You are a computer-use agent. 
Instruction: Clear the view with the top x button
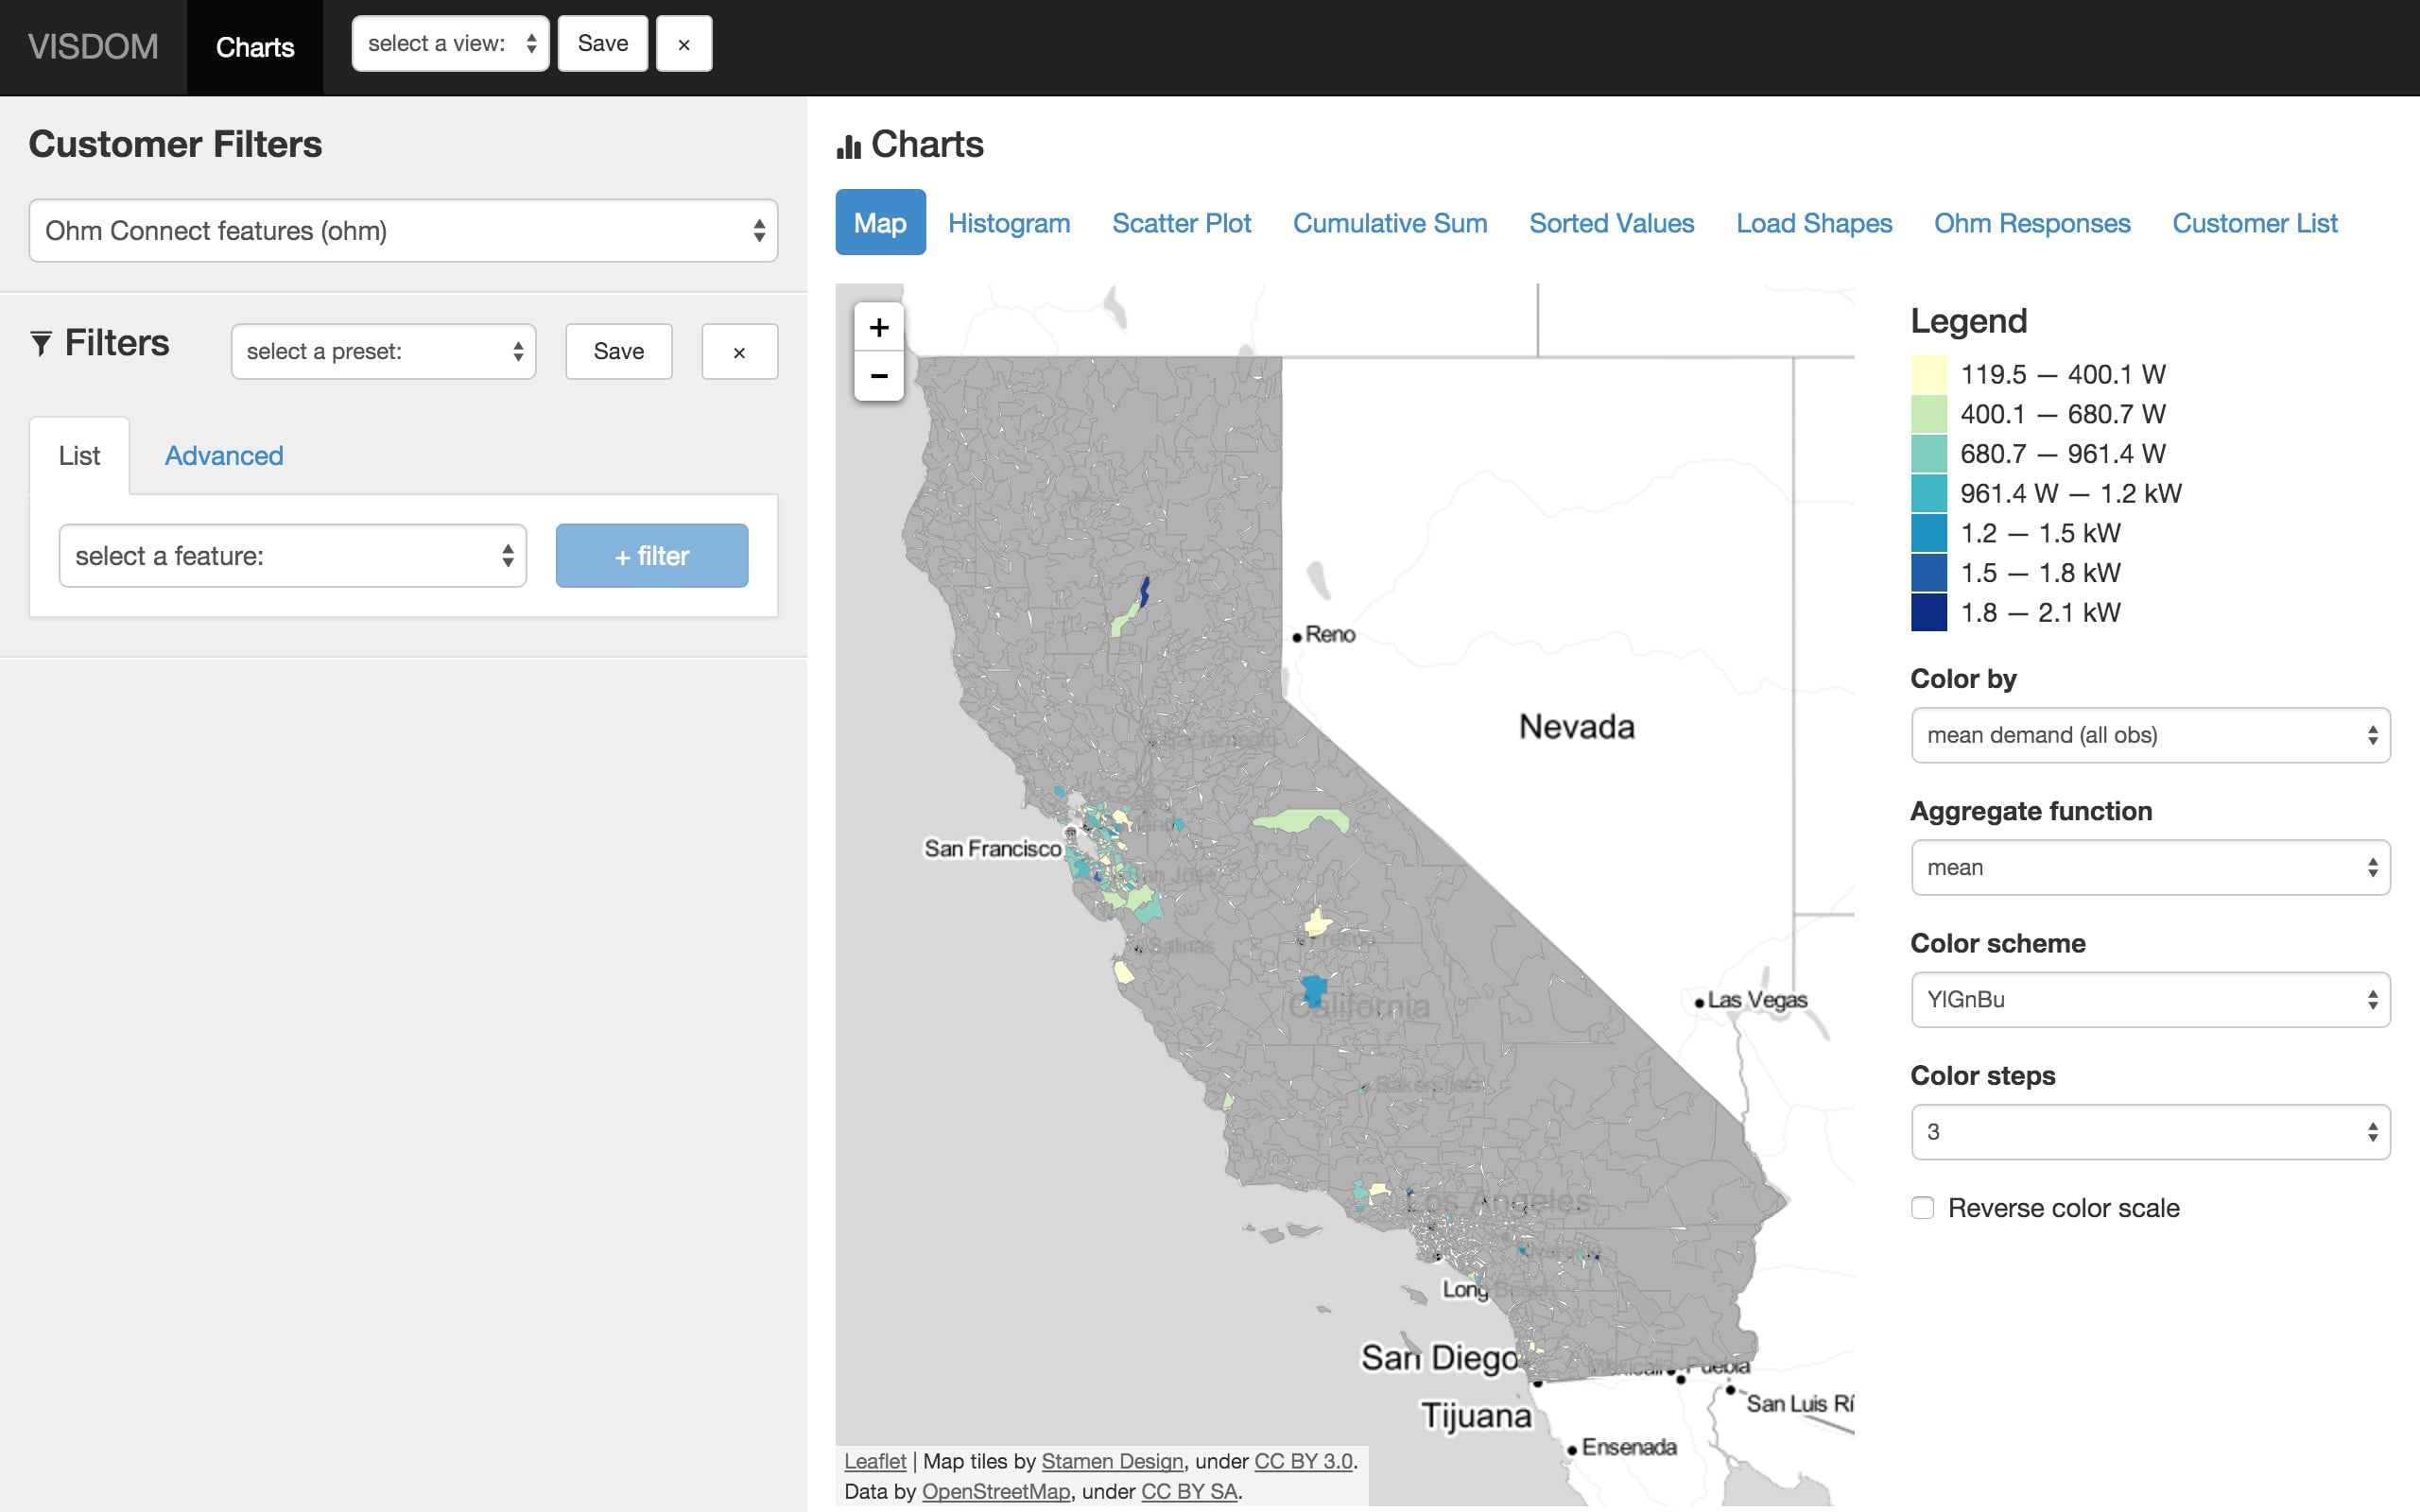coord(684,44)
